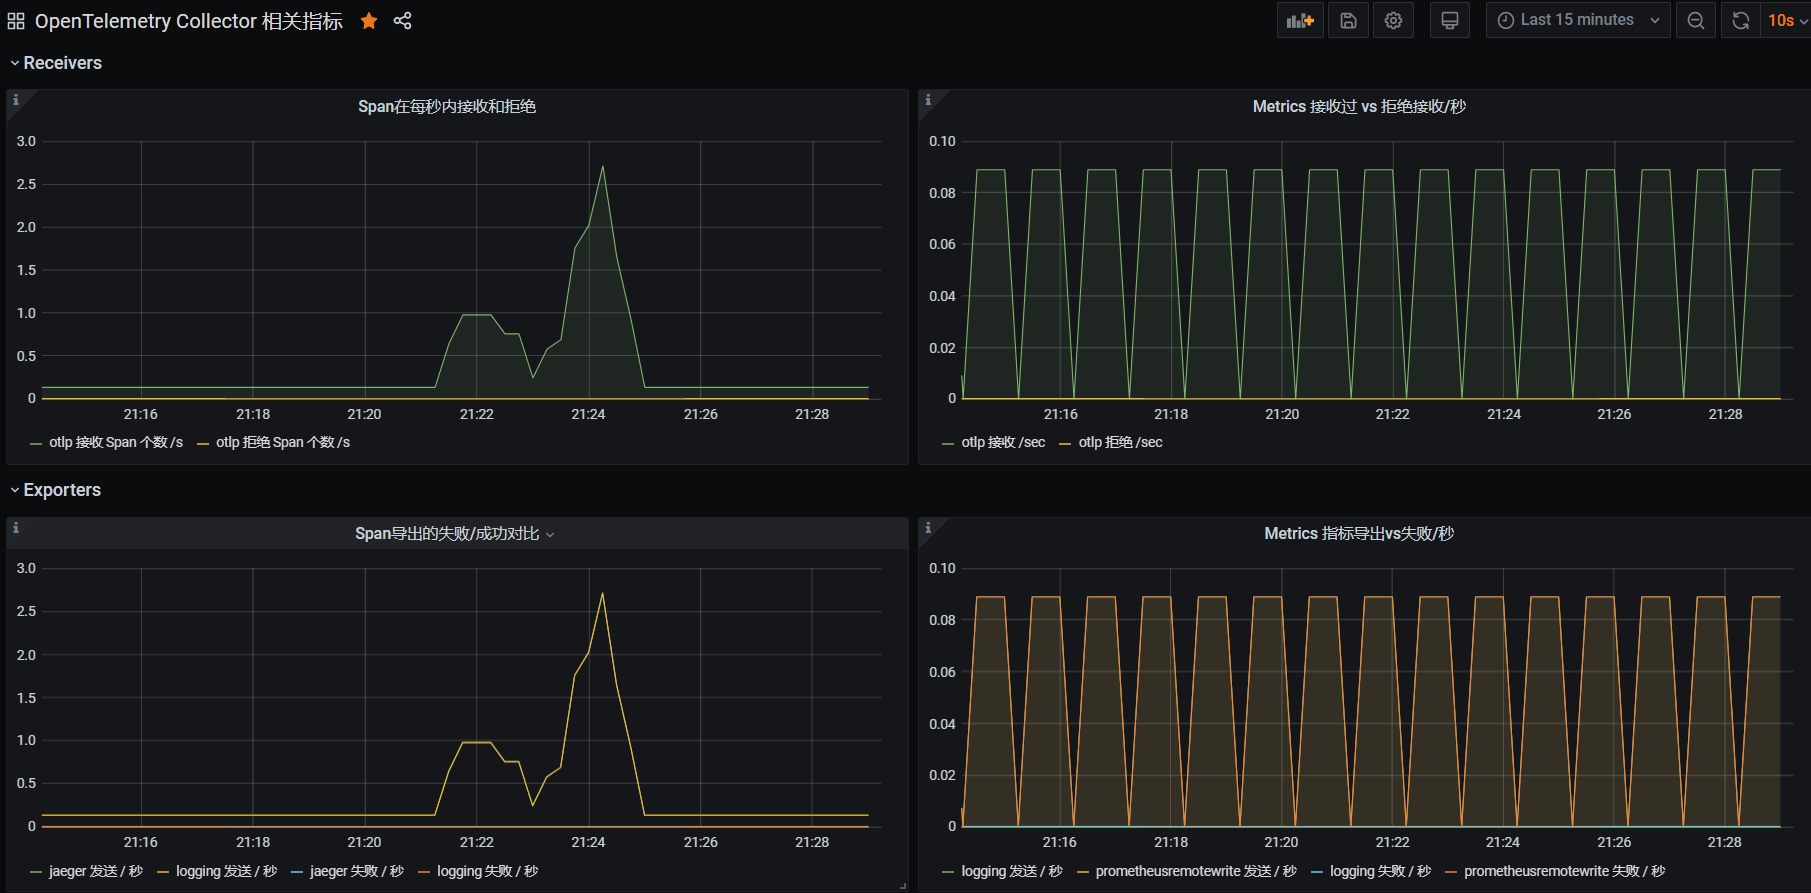The width and height of the screenshot is (1811, 893).
Task: Click the zoom out time range icon
Action: tap(1696, 20)
